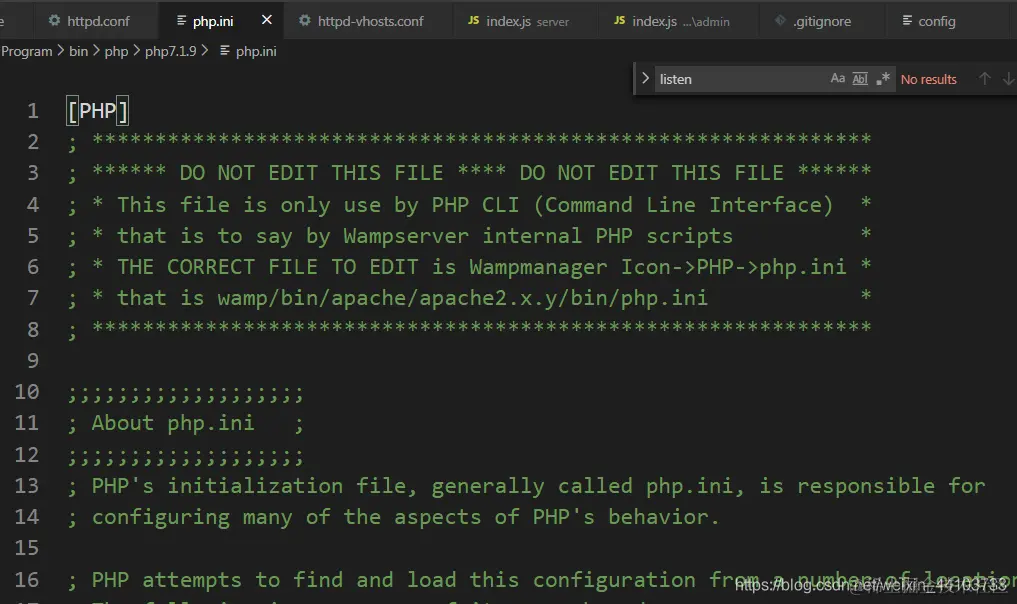
Task: Click php.ini breadcrumb file
Action: [x=256, y=51]
